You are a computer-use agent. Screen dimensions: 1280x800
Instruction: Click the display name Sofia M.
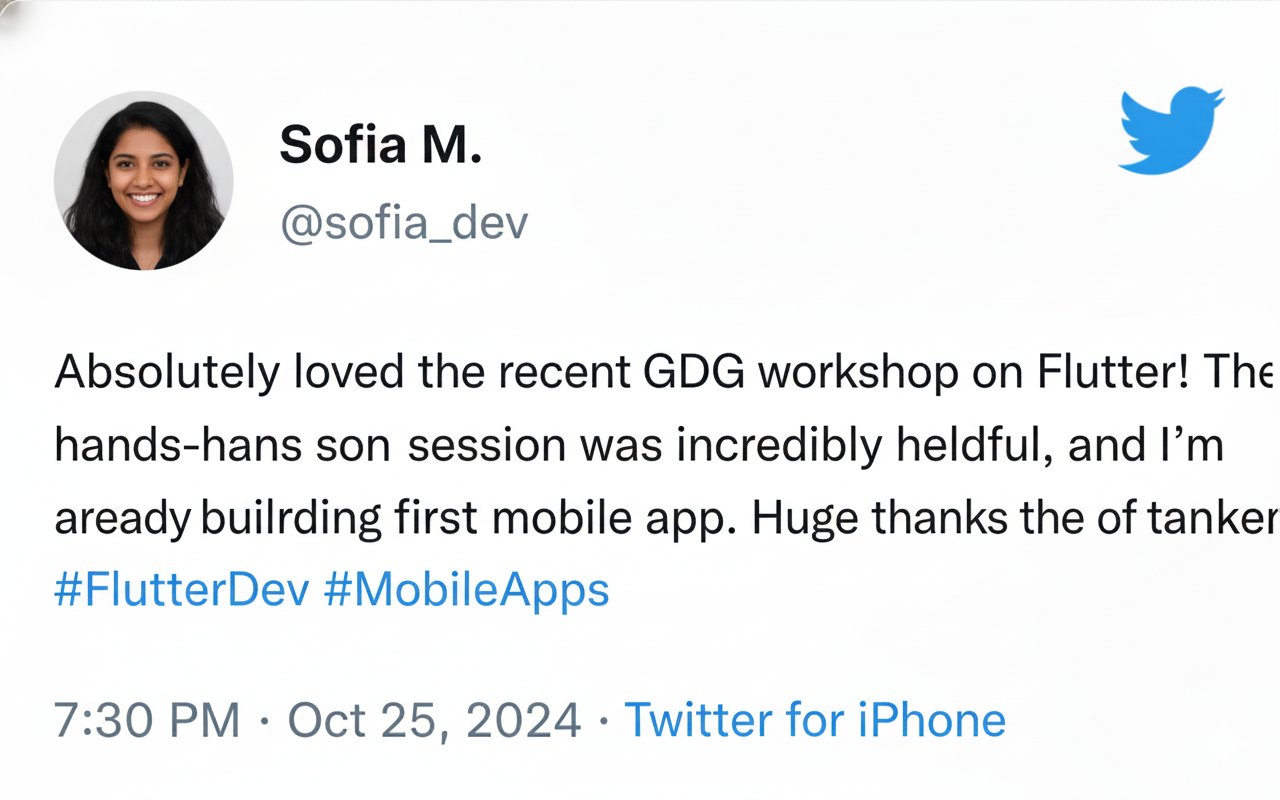pos(380,144)
